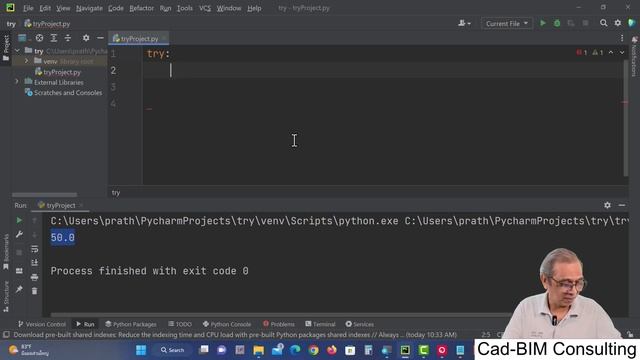Select opened file target icon in Project panel
The height and width of the screenshot is (360, 640).
(39, 38)
